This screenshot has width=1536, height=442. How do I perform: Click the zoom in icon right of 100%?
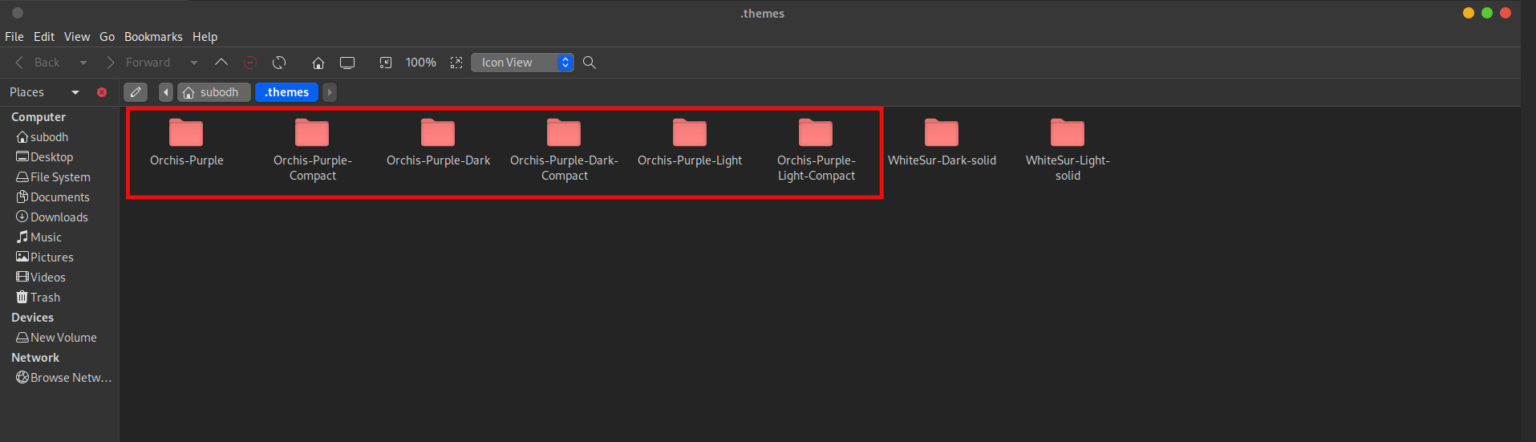click(x=456, y=62)
